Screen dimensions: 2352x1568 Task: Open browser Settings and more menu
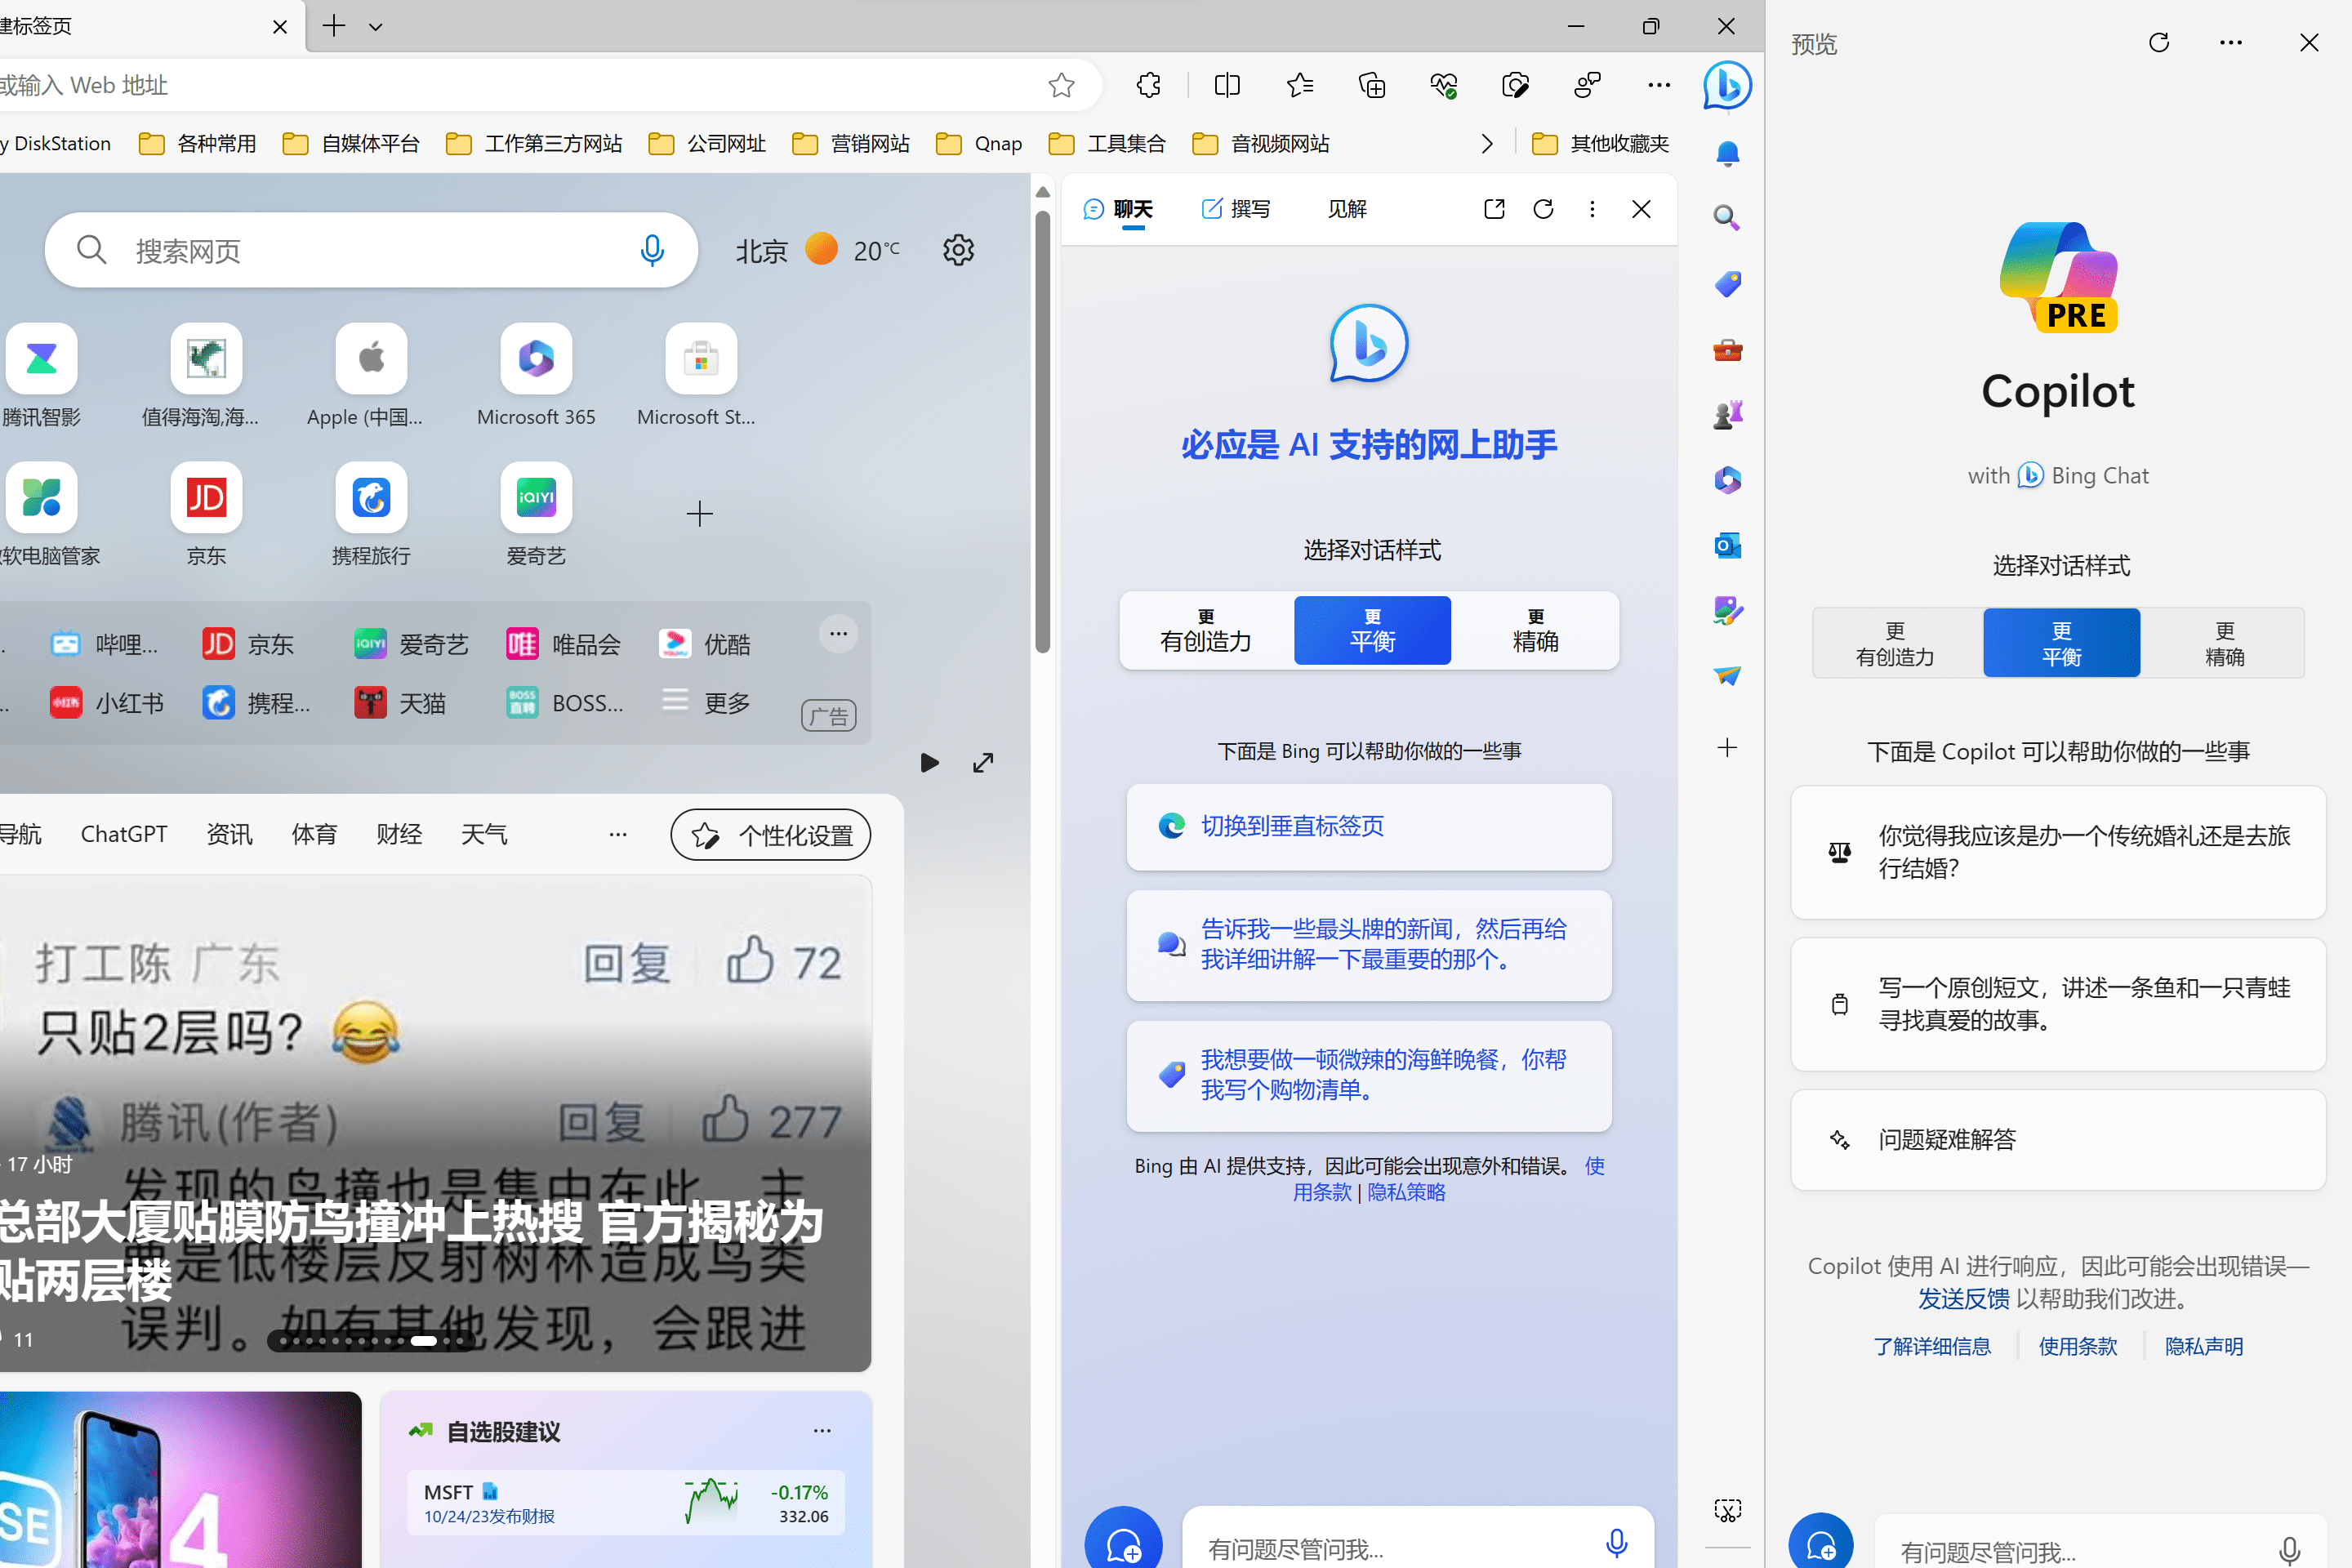click(x=1659, y=85)
